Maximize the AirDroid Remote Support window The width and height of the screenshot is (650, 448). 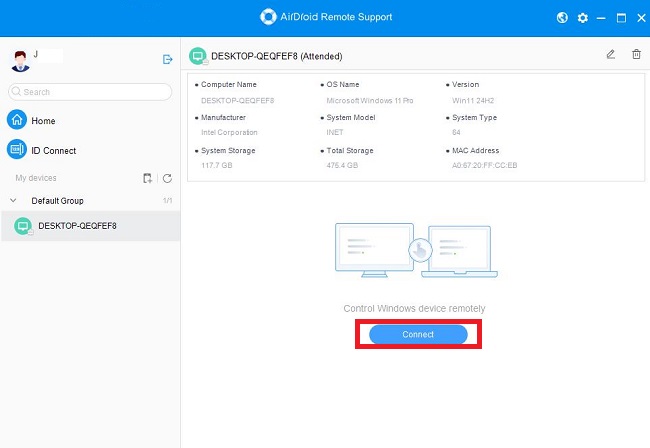(x=621, y=18)
